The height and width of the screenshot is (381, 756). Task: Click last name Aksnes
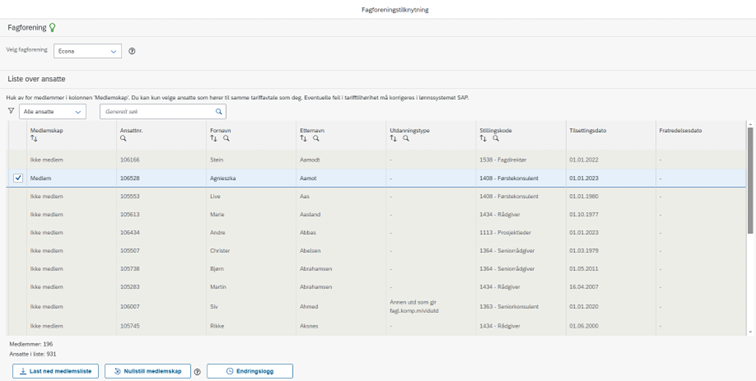click(x=309, y=326)
